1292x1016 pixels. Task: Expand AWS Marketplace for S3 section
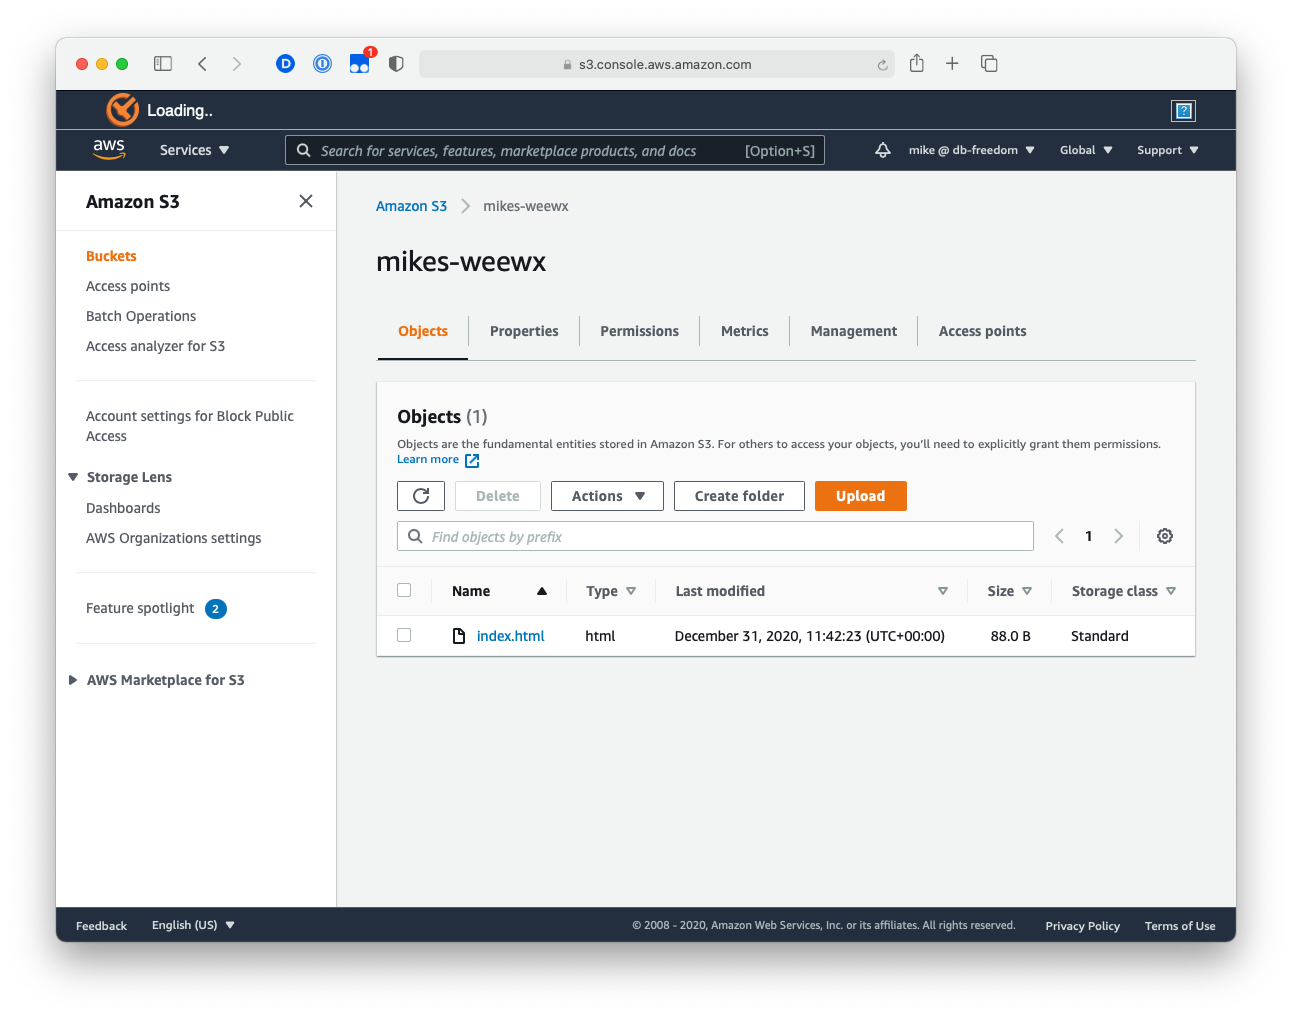[x=73, y=680]
